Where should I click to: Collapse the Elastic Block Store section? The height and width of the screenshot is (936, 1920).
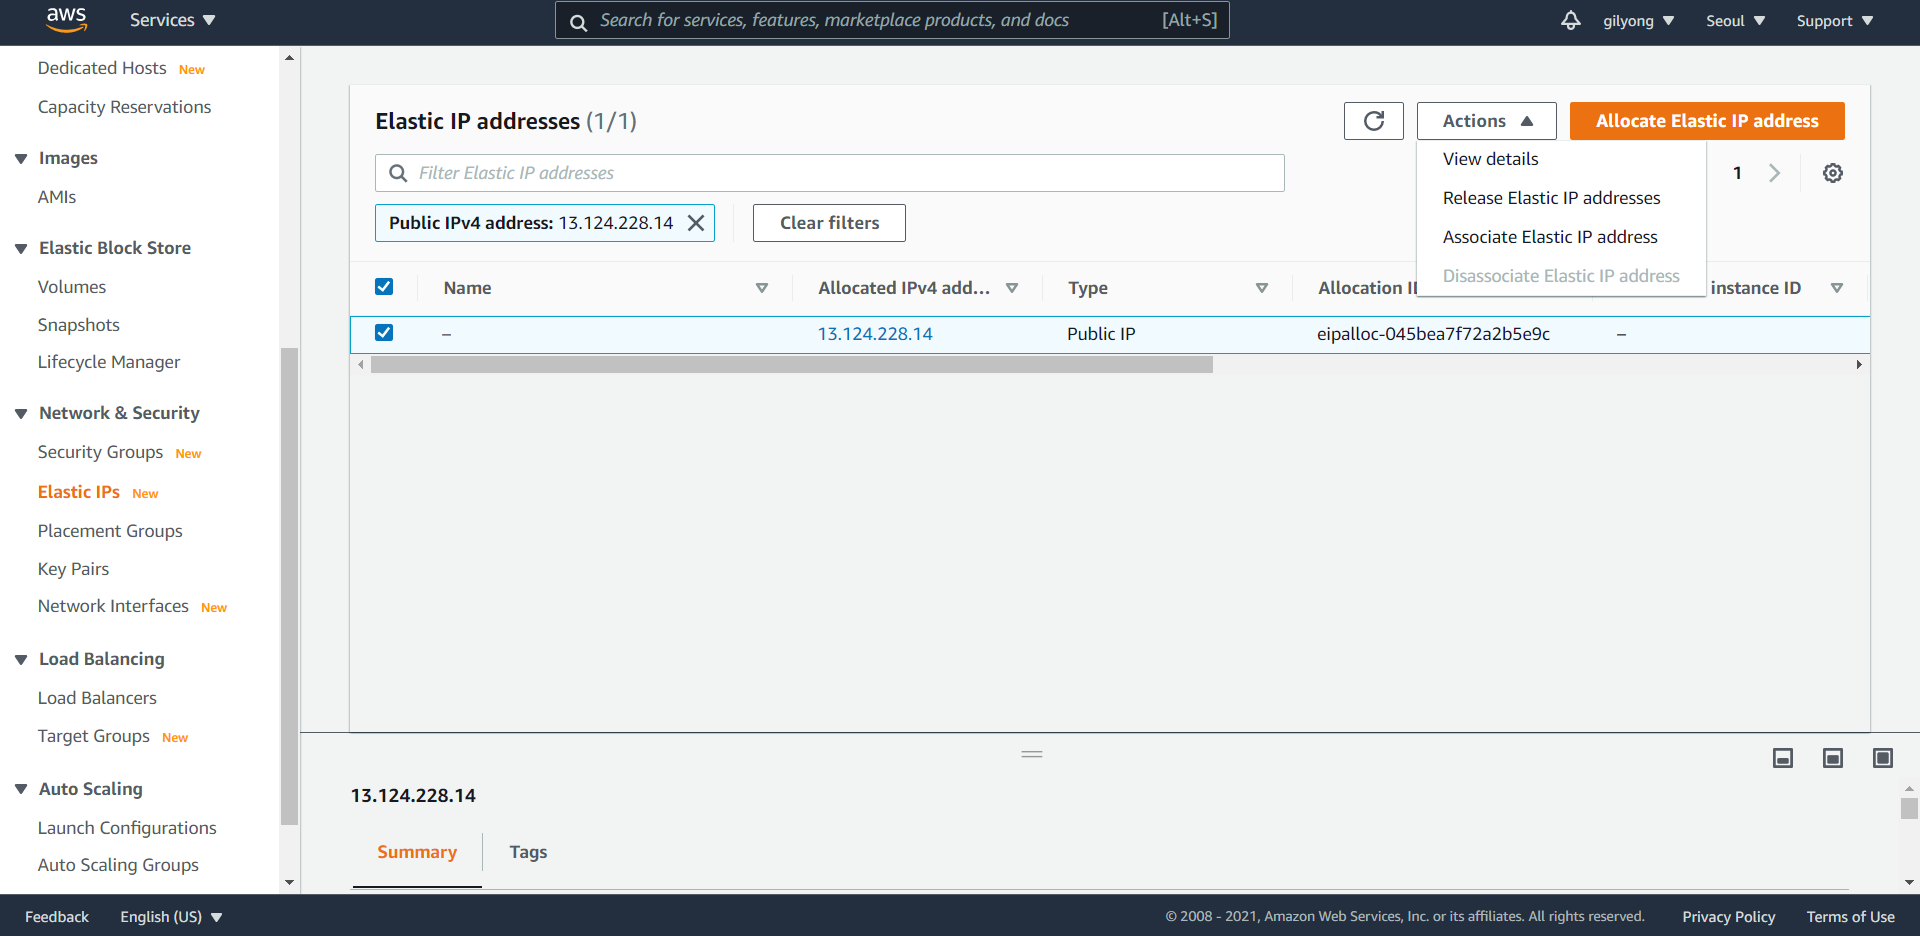click(x=21, y=249)
